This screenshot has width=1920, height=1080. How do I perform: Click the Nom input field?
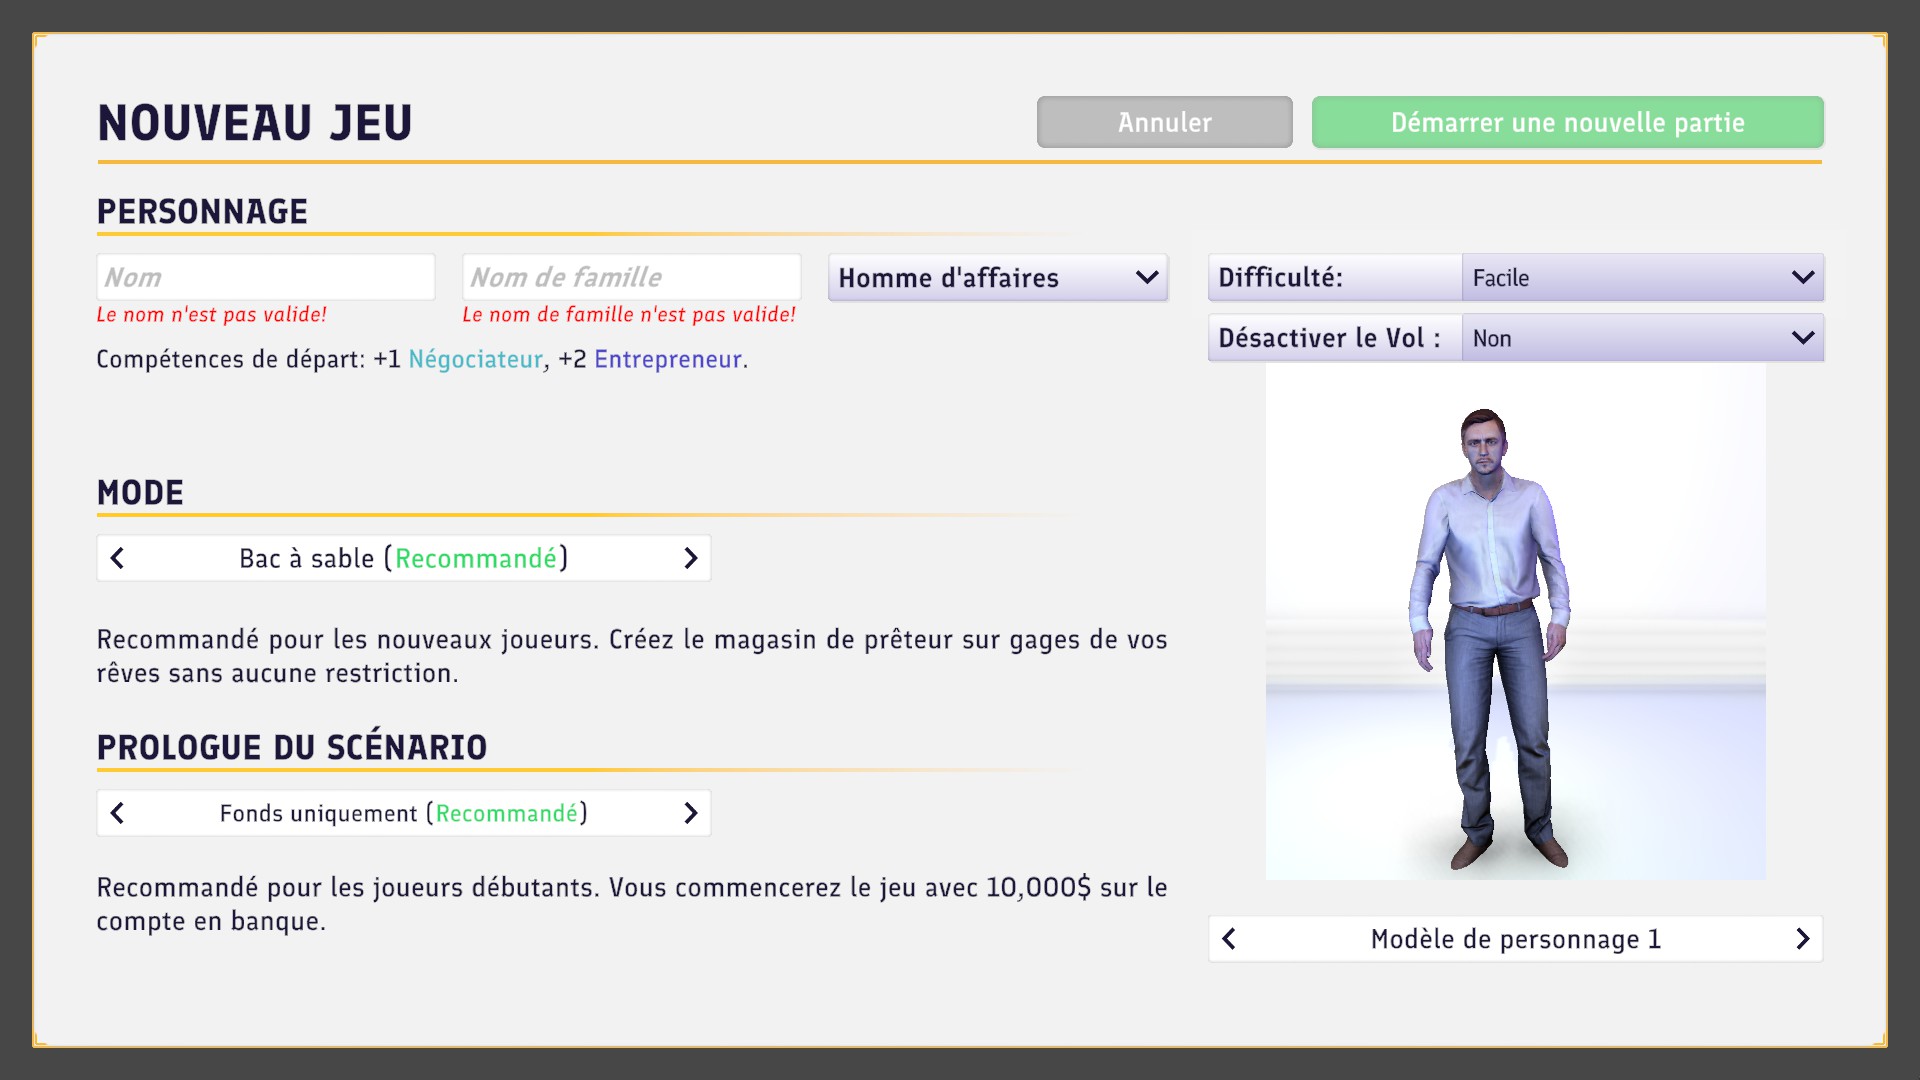(x=265, y=277)
